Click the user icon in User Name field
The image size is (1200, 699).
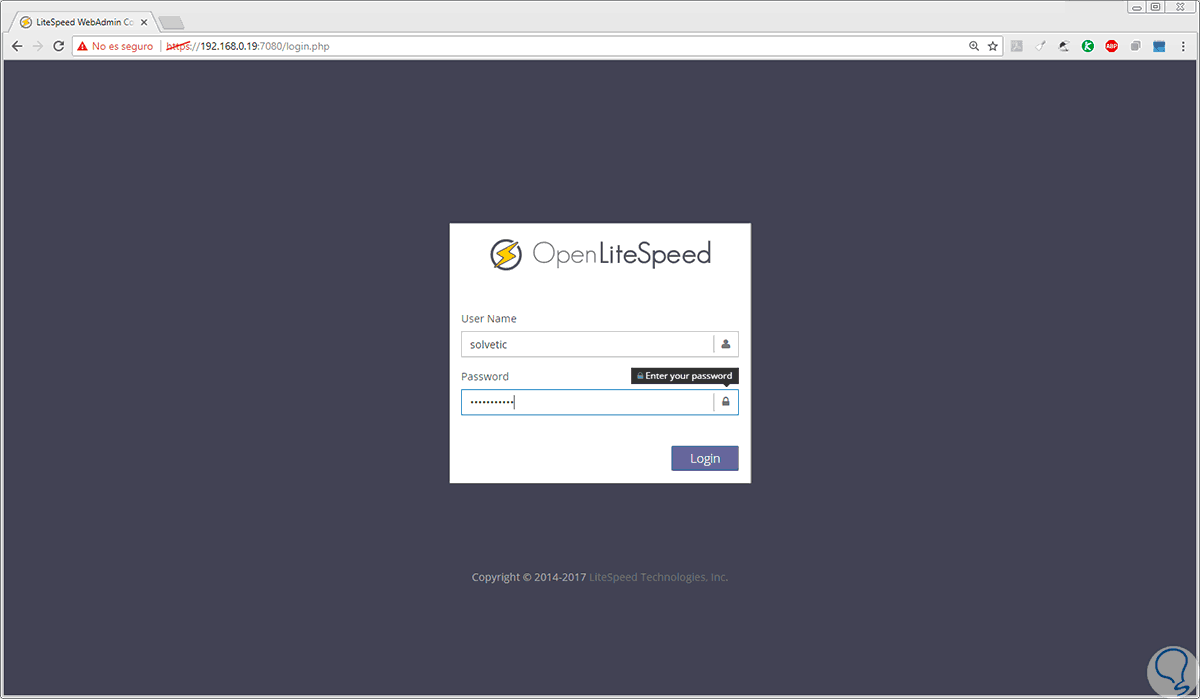726,344
